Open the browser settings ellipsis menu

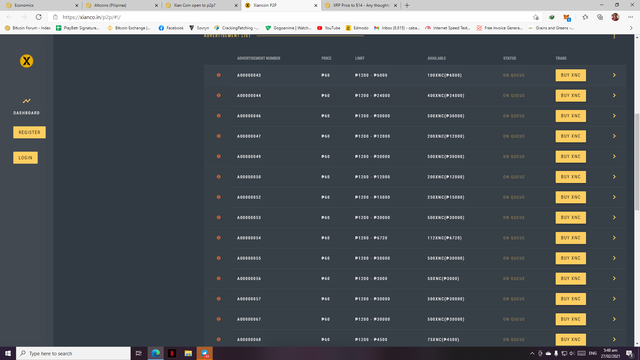click(630, 17)
